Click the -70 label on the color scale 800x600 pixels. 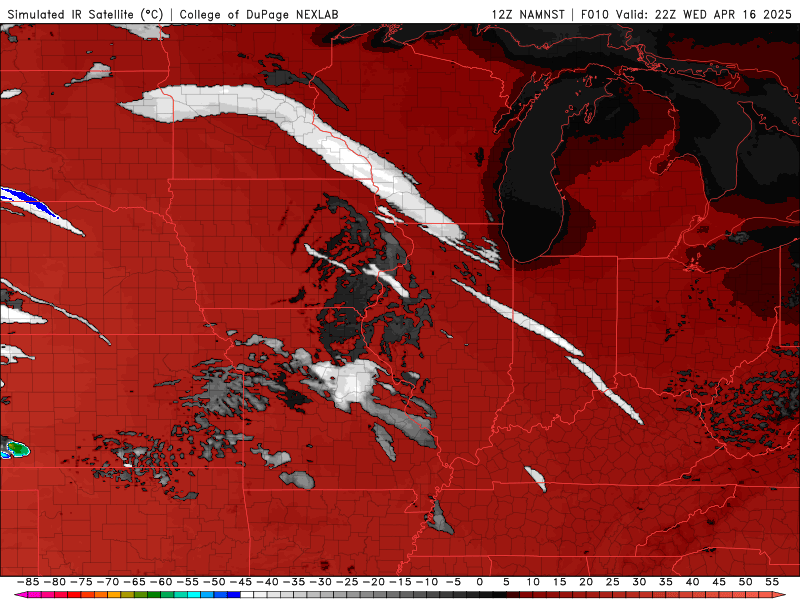tap(108, 582)
